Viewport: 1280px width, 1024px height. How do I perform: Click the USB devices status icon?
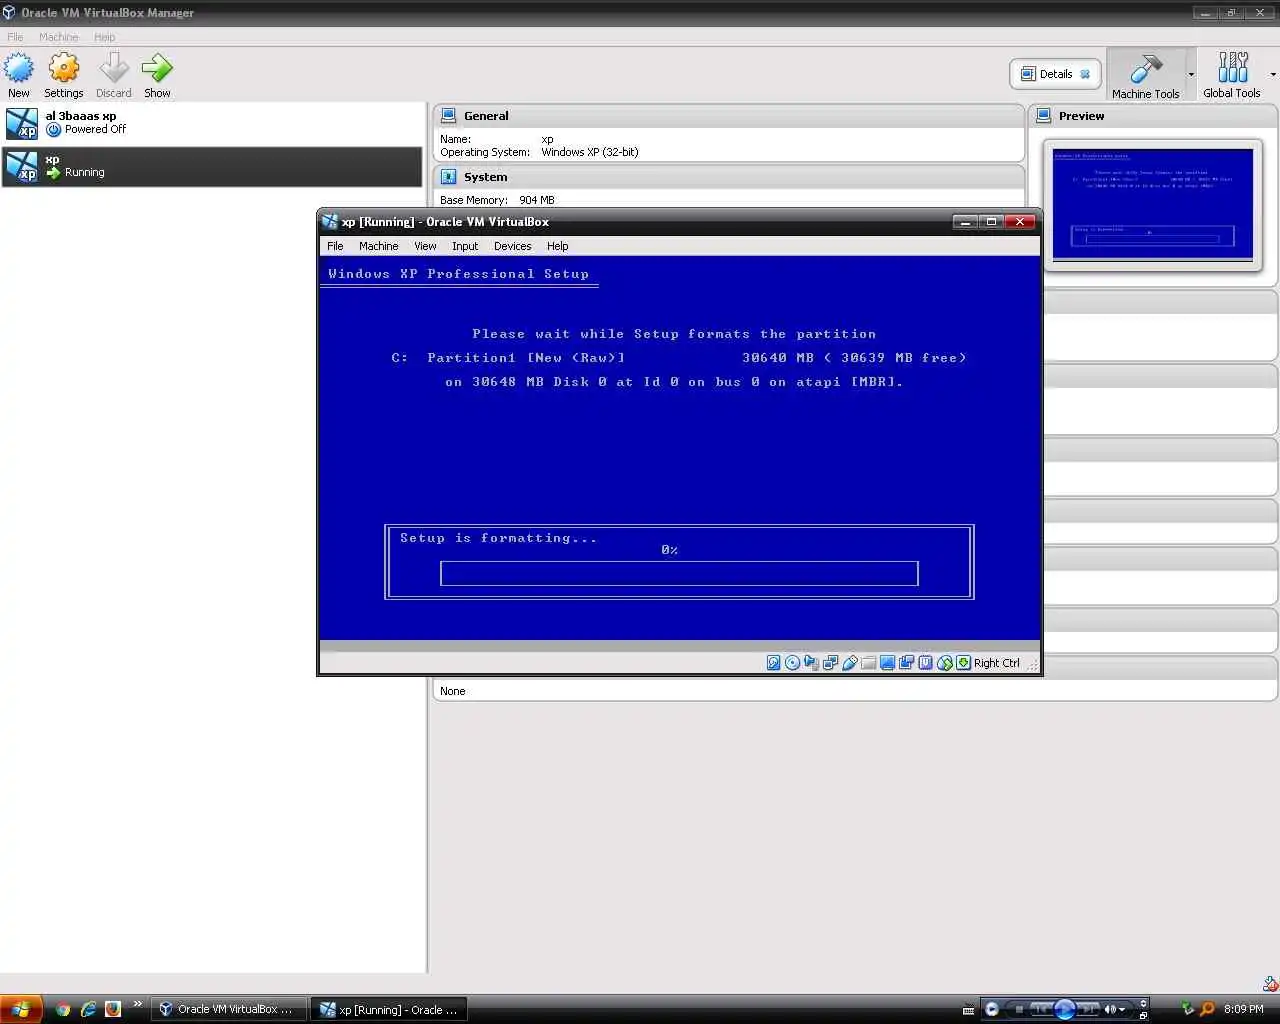[x=849, y=663]
